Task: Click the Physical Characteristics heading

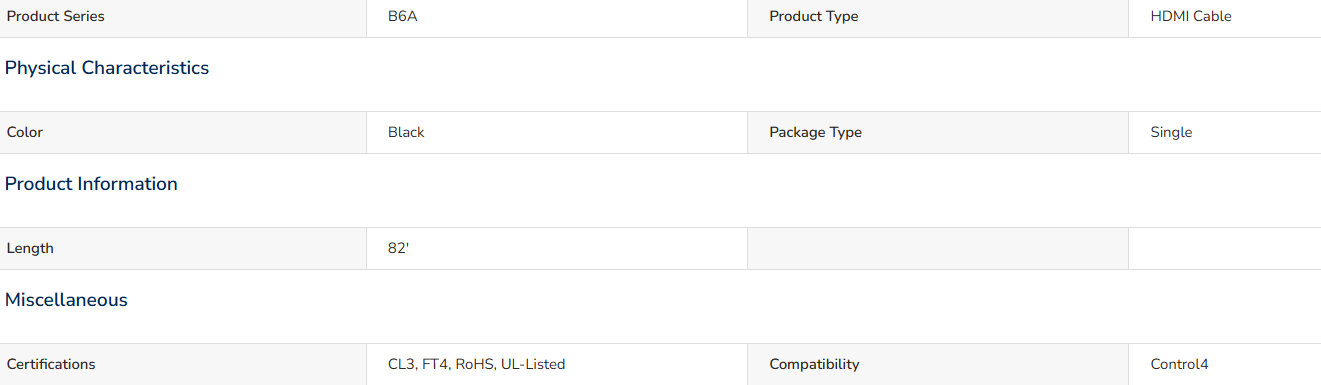Action: (x=107, y=68)
